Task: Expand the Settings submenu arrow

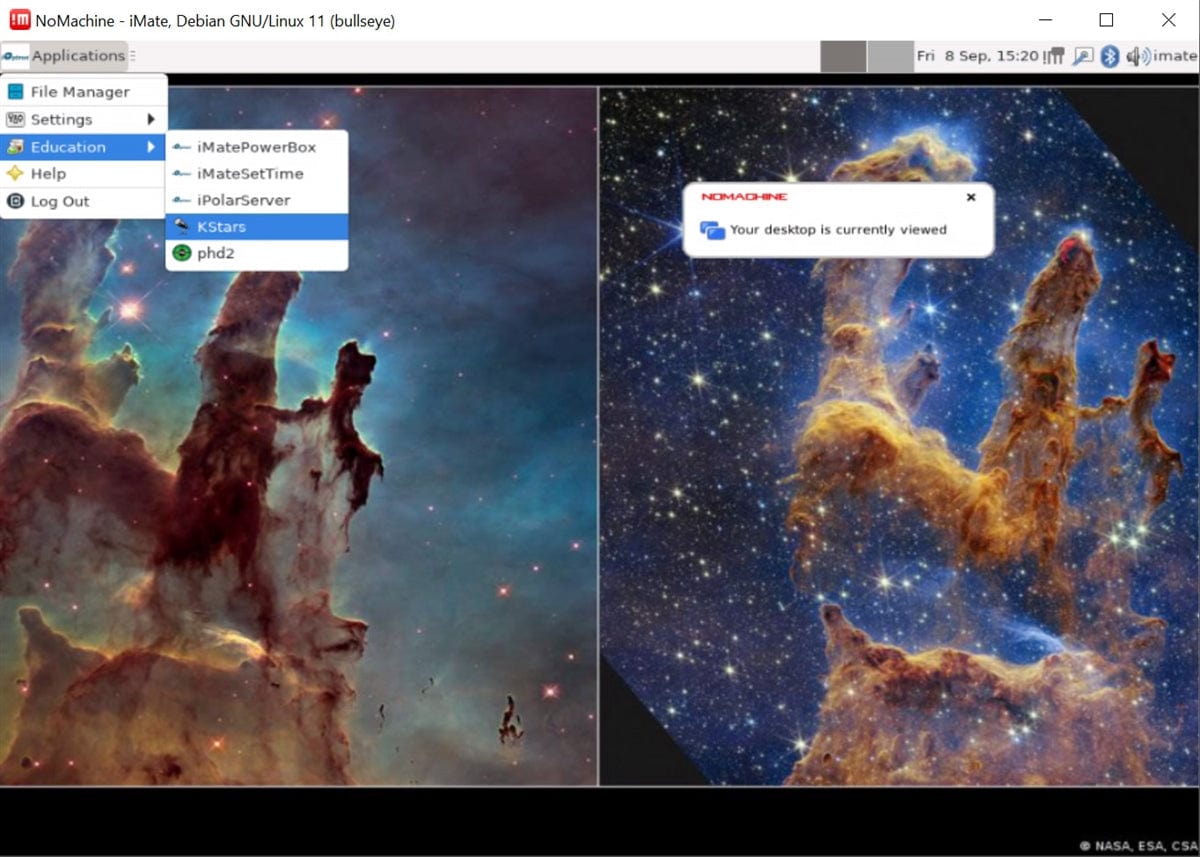Action: point(151,120)
